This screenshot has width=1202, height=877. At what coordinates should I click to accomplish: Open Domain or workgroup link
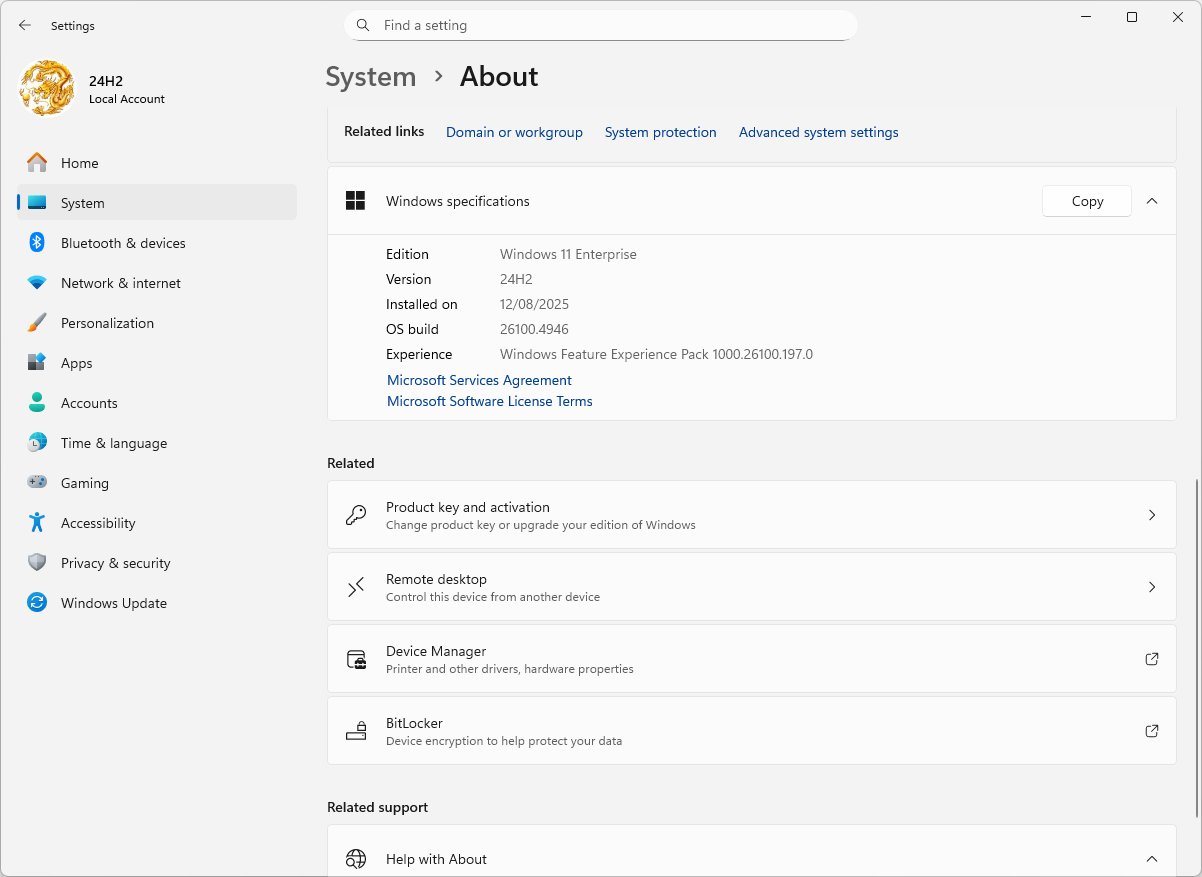[514, 132]
